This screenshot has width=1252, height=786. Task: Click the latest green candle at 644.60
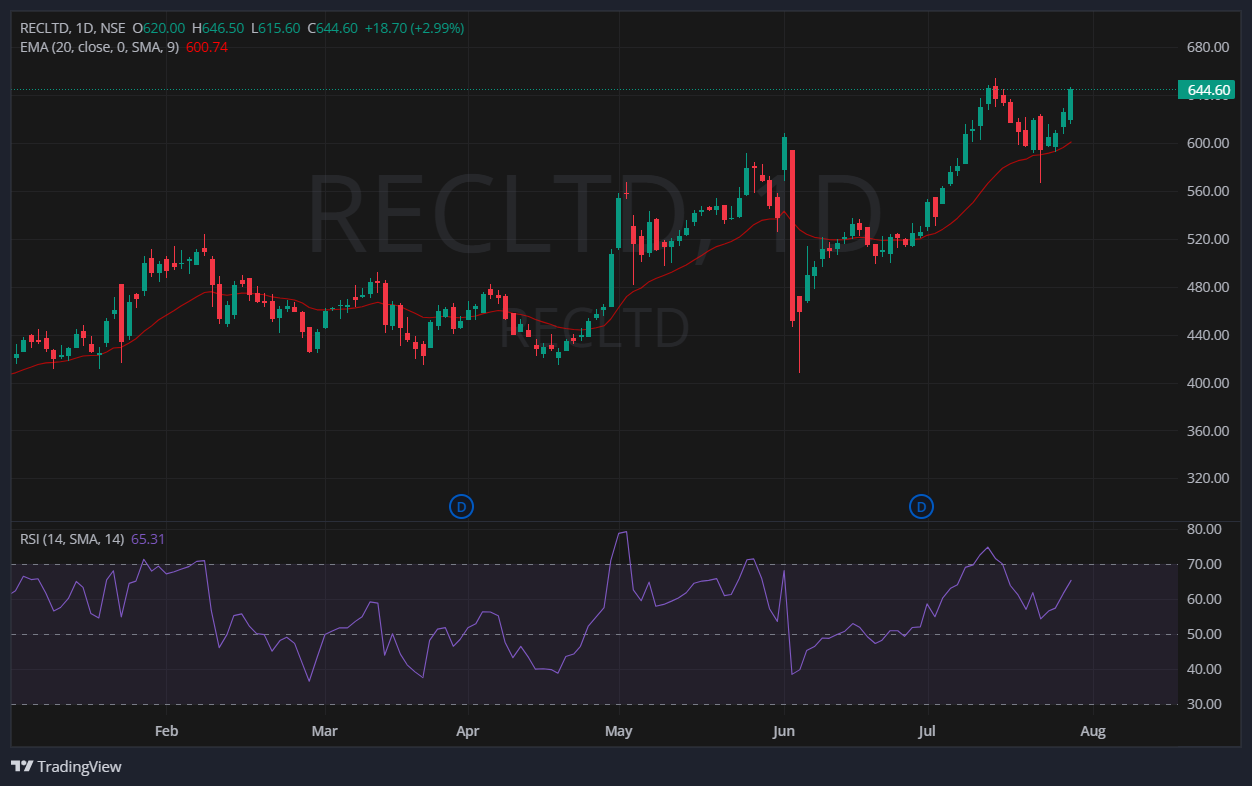(x=1071, y=104)
